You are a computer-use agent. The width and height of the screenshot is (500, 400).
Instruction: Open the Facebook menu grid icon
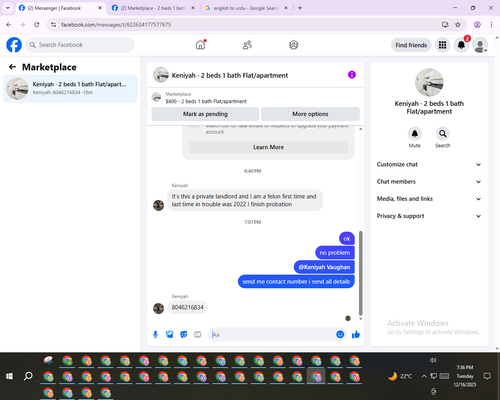coord(442,45)
